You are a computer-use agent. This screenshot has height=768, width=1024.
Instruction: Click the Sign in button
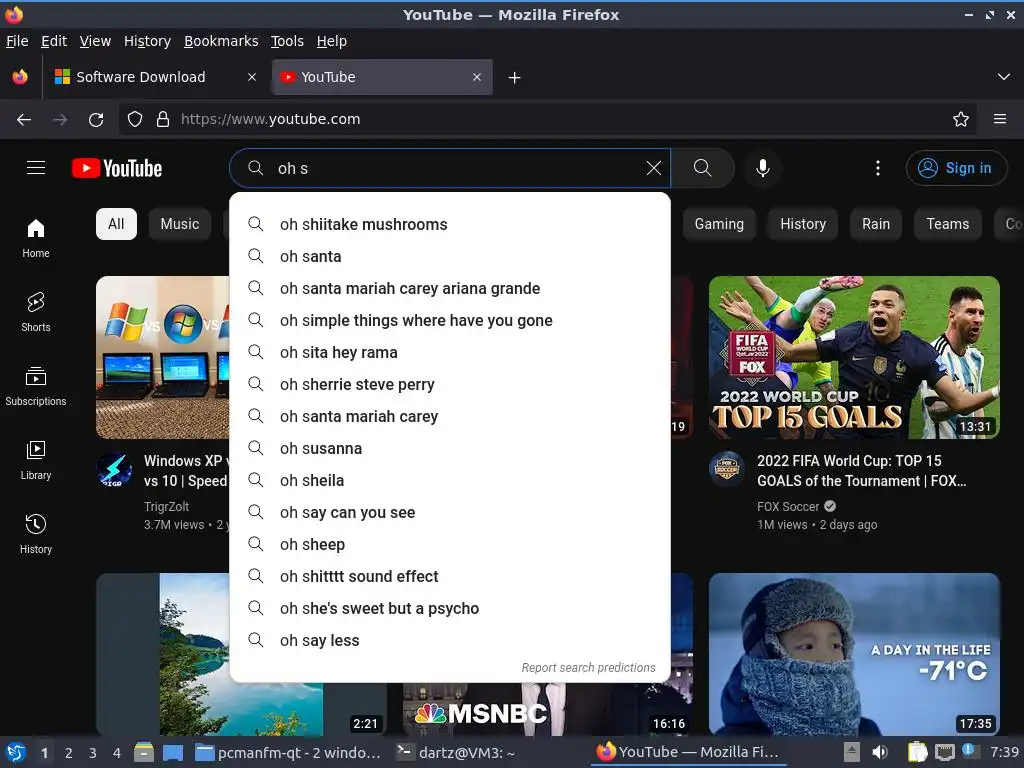click(x=956, y=168)
